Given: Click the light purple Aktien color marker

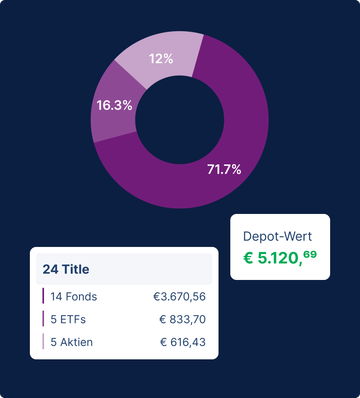Looking at the screenshot, I should pos(43,341).
